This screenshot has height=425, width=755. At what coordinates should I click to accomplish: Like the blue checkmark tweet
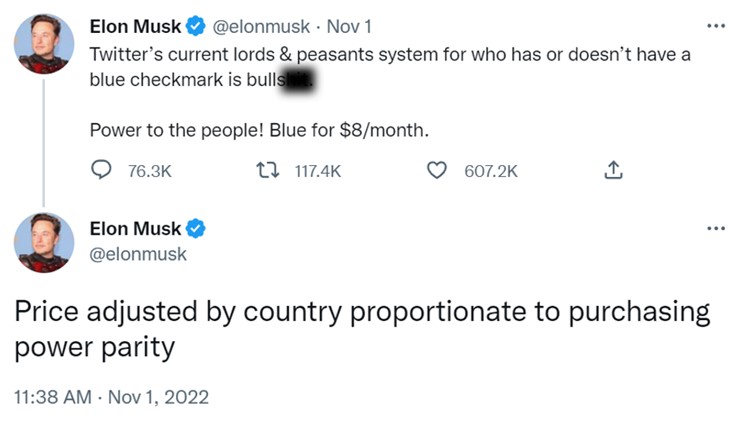pos(437,172)
